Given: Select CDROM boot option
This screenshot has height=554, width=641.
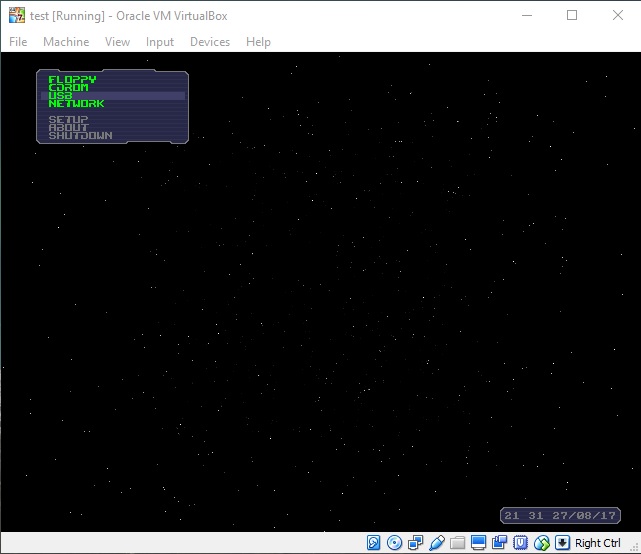Looking at the screenshot, I should pyautogui.click(x=68, y=87).
